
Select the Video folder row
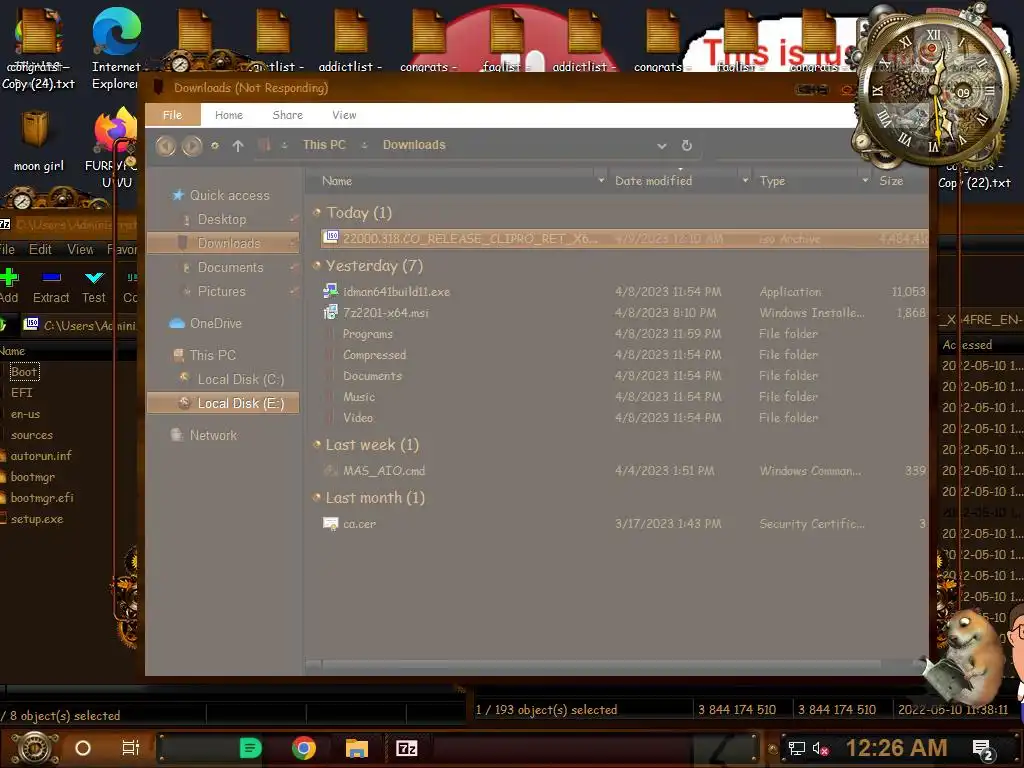click(x=624, y=417)
